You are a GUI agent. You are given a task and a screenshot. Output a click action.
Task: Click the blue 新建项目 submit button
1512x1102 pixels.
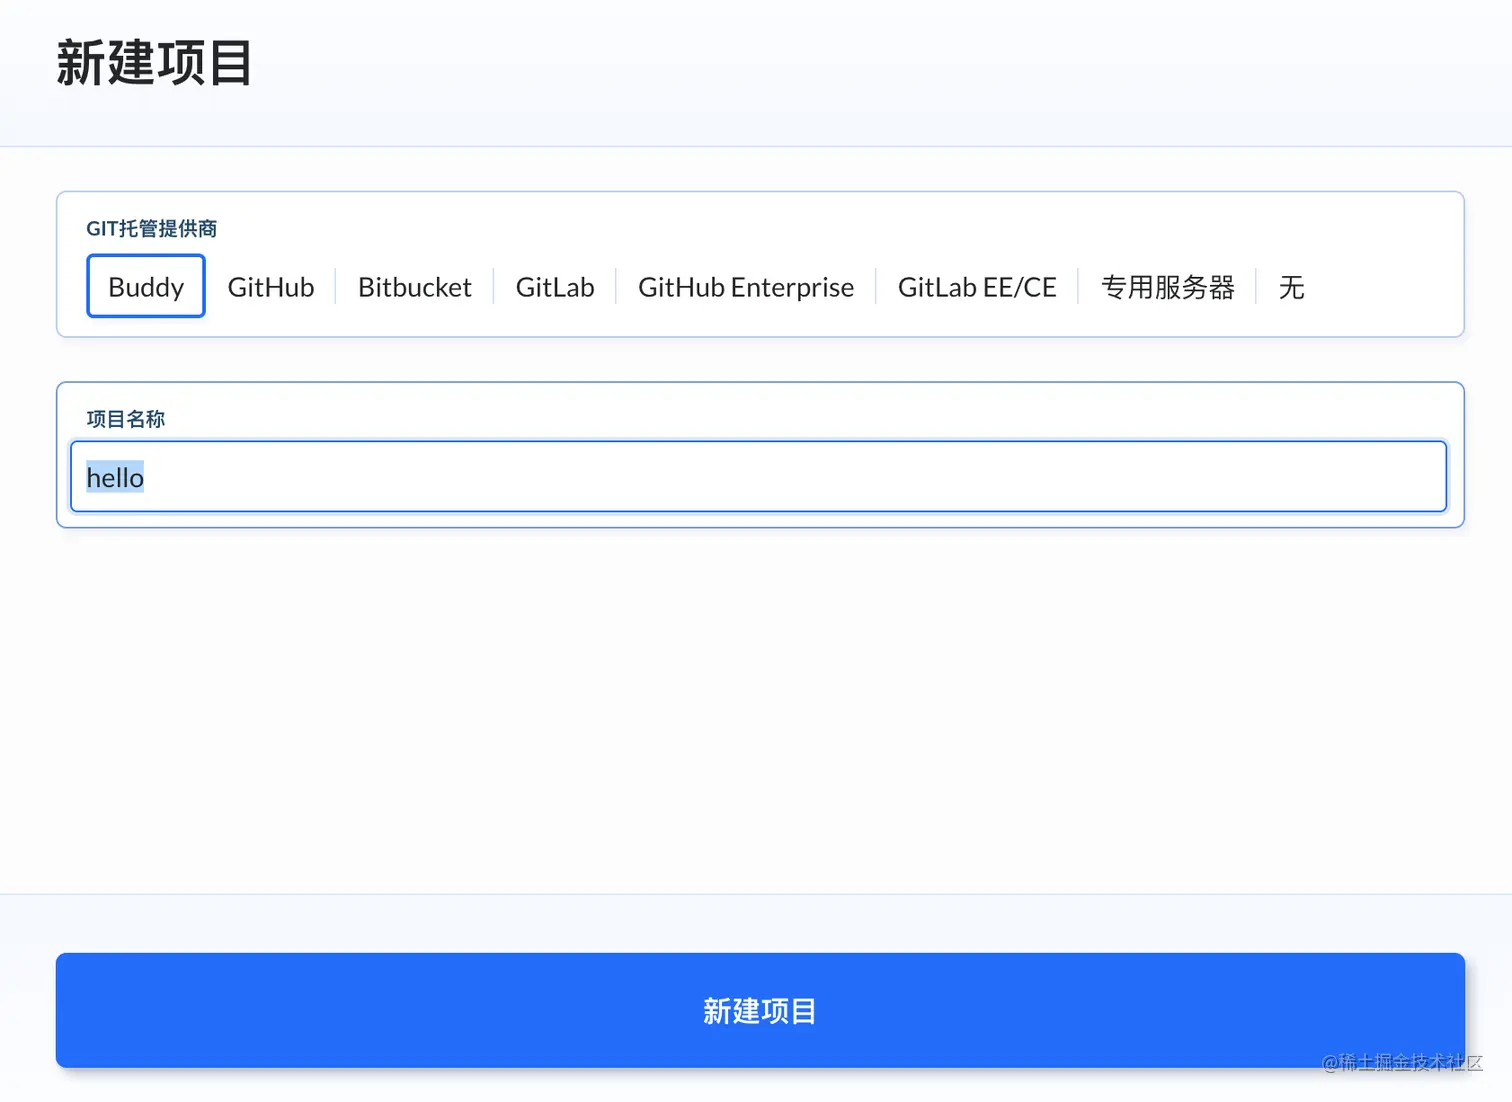(x=760, y=1010)
